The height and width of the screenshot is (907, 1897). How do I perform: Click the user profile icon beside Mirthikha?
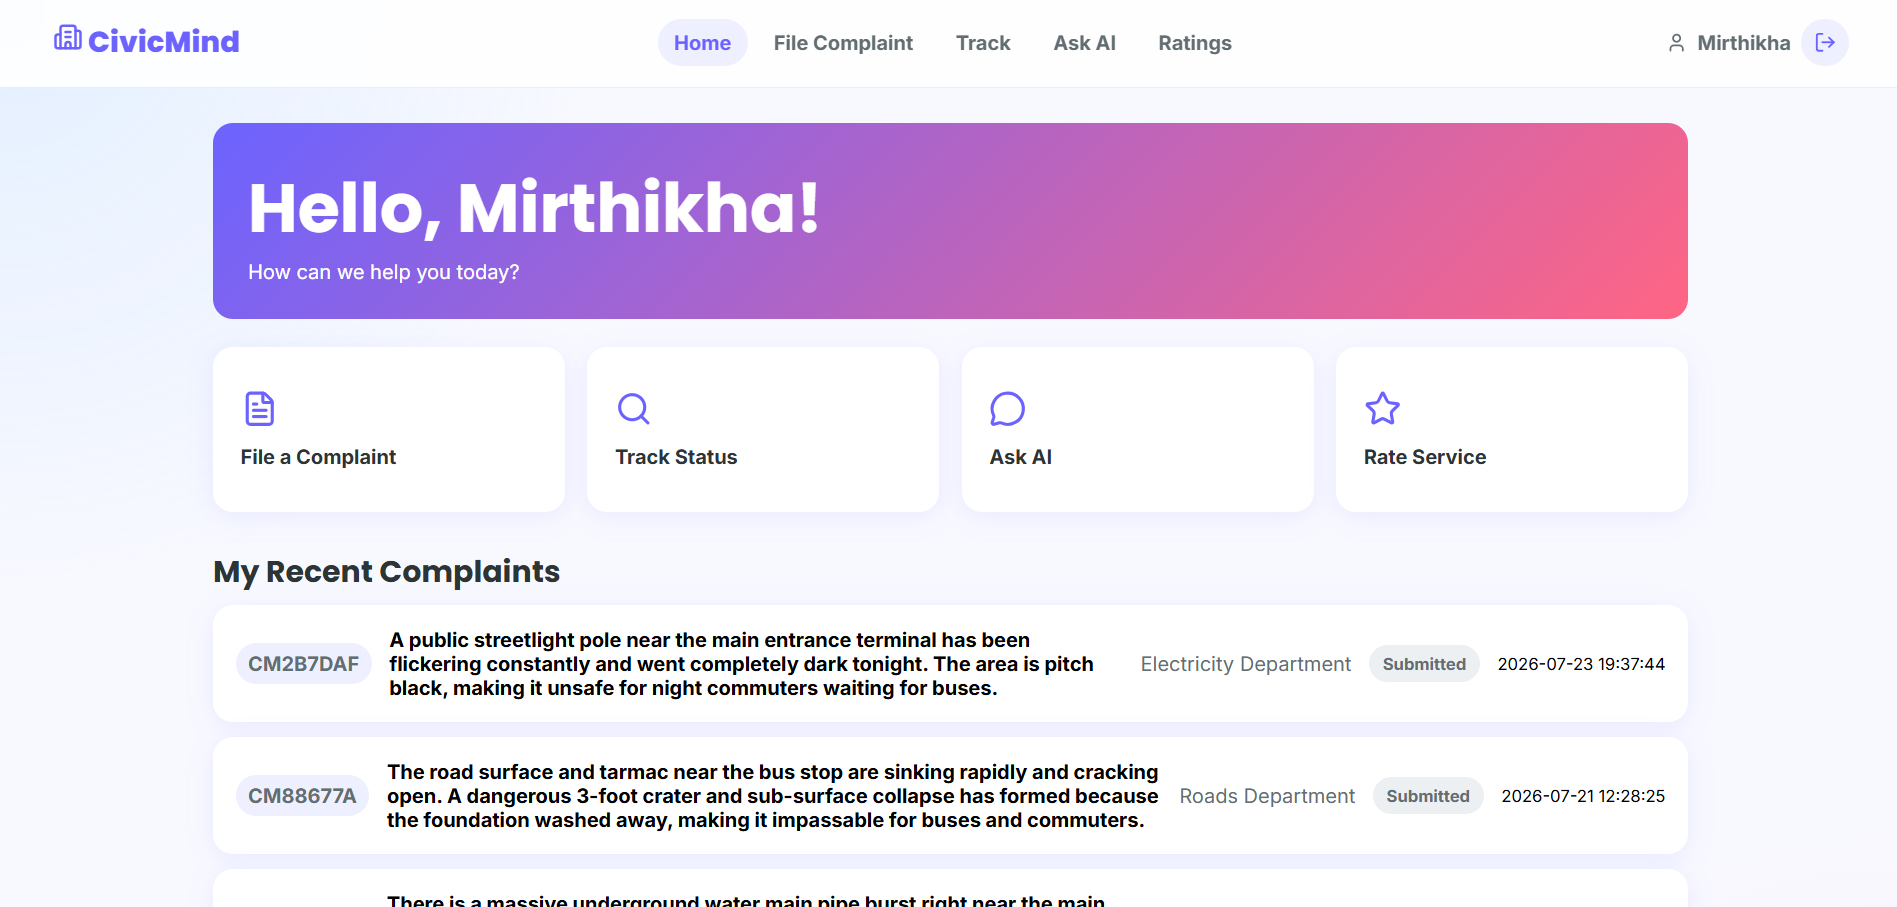tap(1676, 43)
